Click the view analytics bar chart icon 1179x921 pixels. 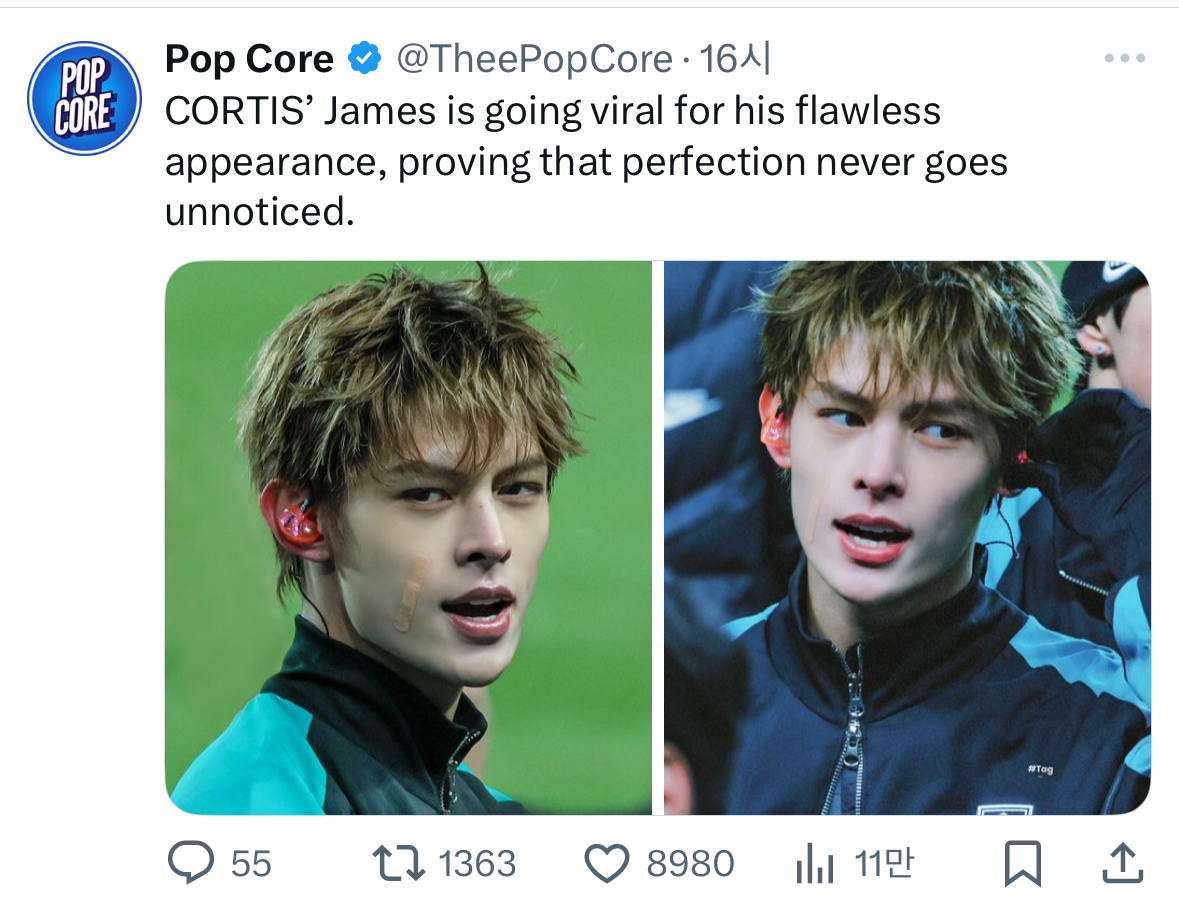pyautogui.click(x=815, y=864)
